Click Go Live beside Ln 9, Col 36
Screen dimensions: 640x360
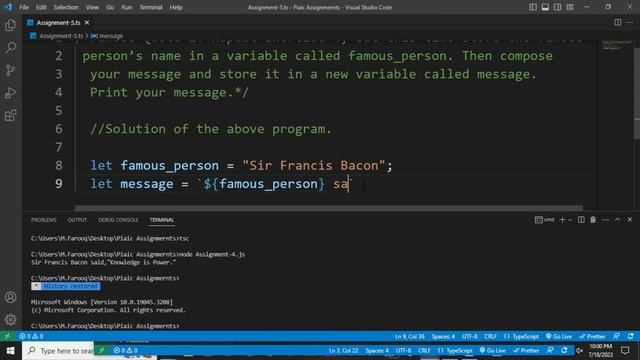point(559,336)
